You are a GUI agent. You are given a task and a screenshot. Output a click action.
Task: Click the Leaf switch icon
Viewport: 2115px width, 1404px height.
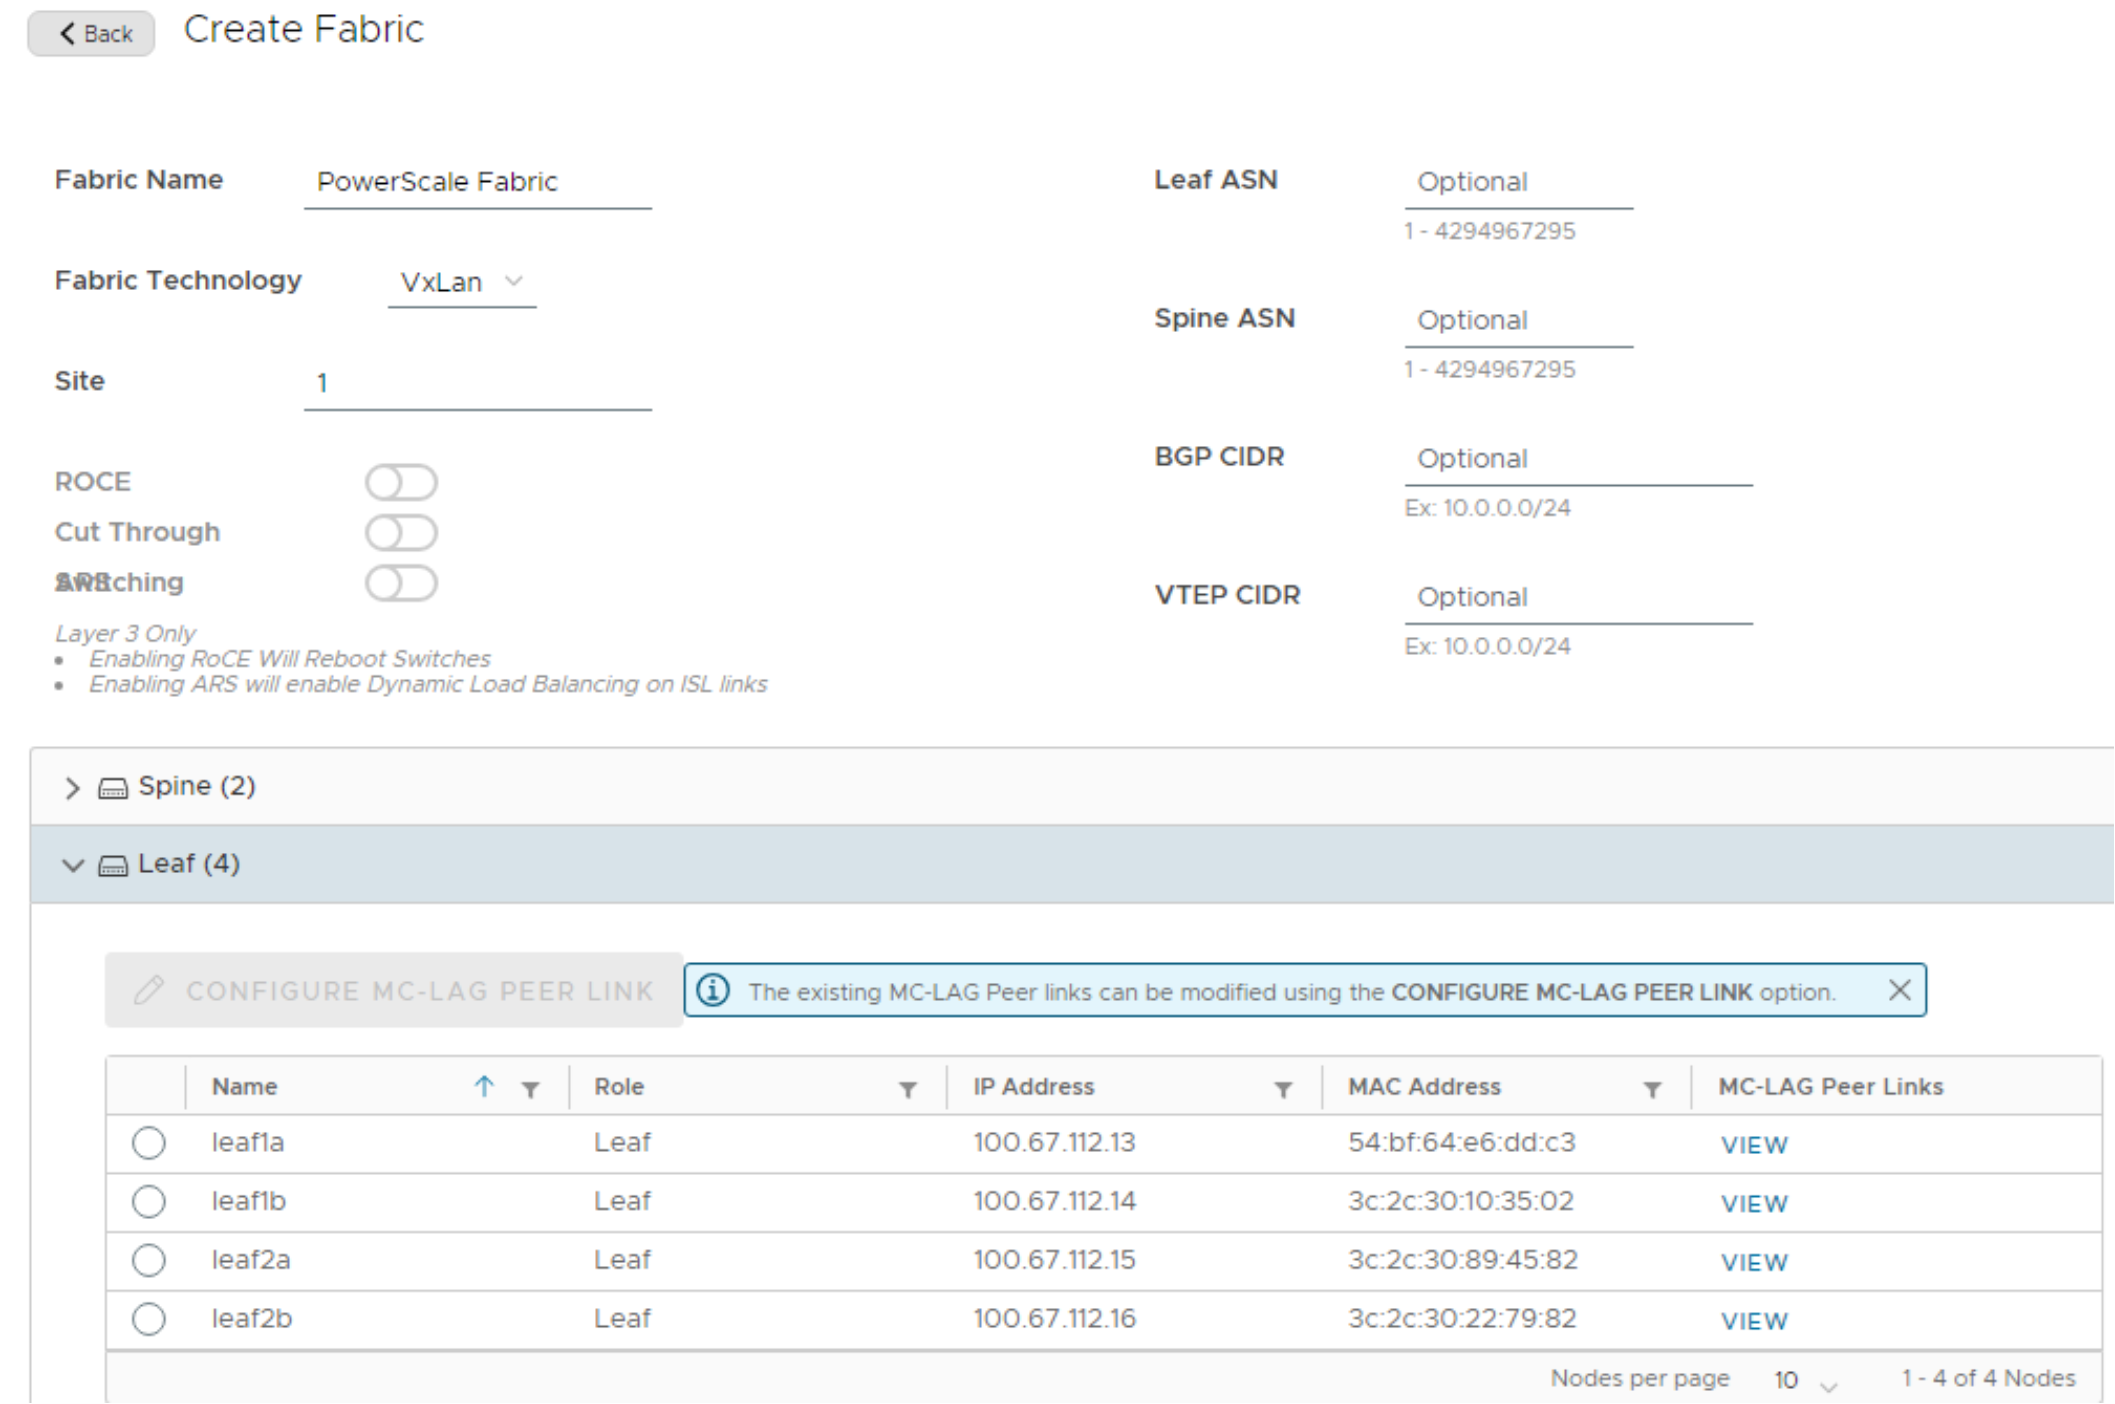113,866
